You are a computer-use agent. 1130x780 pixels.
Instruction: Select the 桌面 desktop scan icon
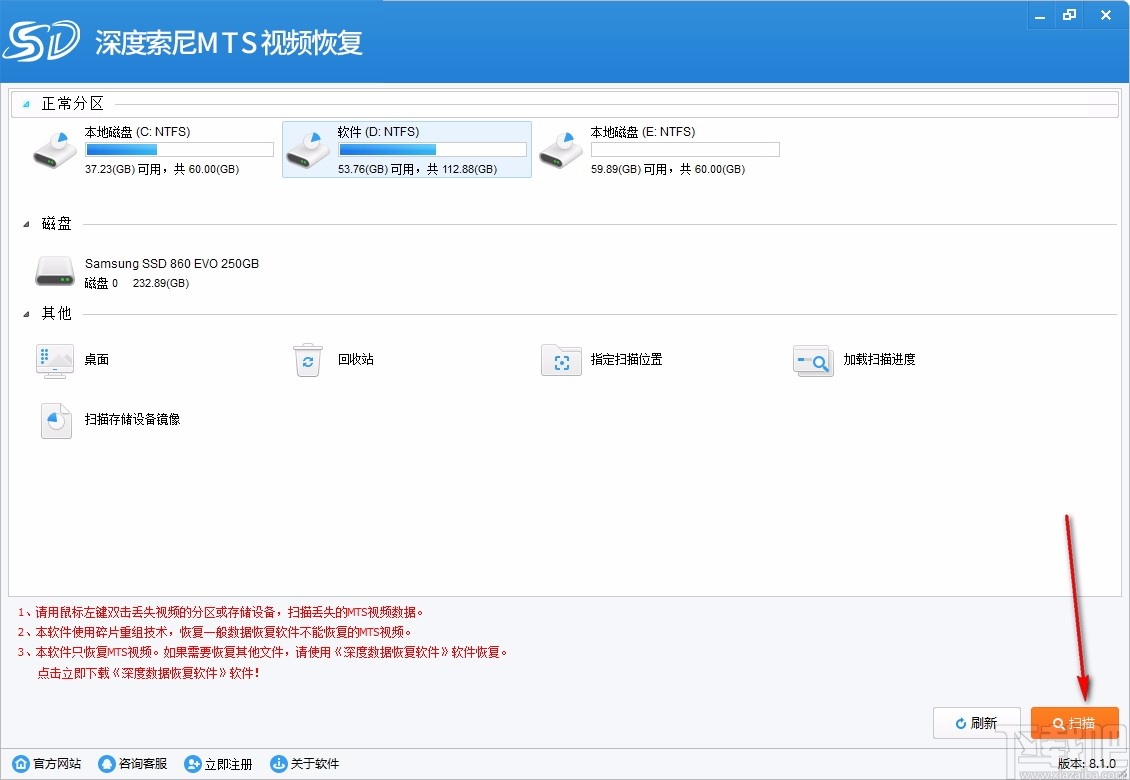coord(55,360)
